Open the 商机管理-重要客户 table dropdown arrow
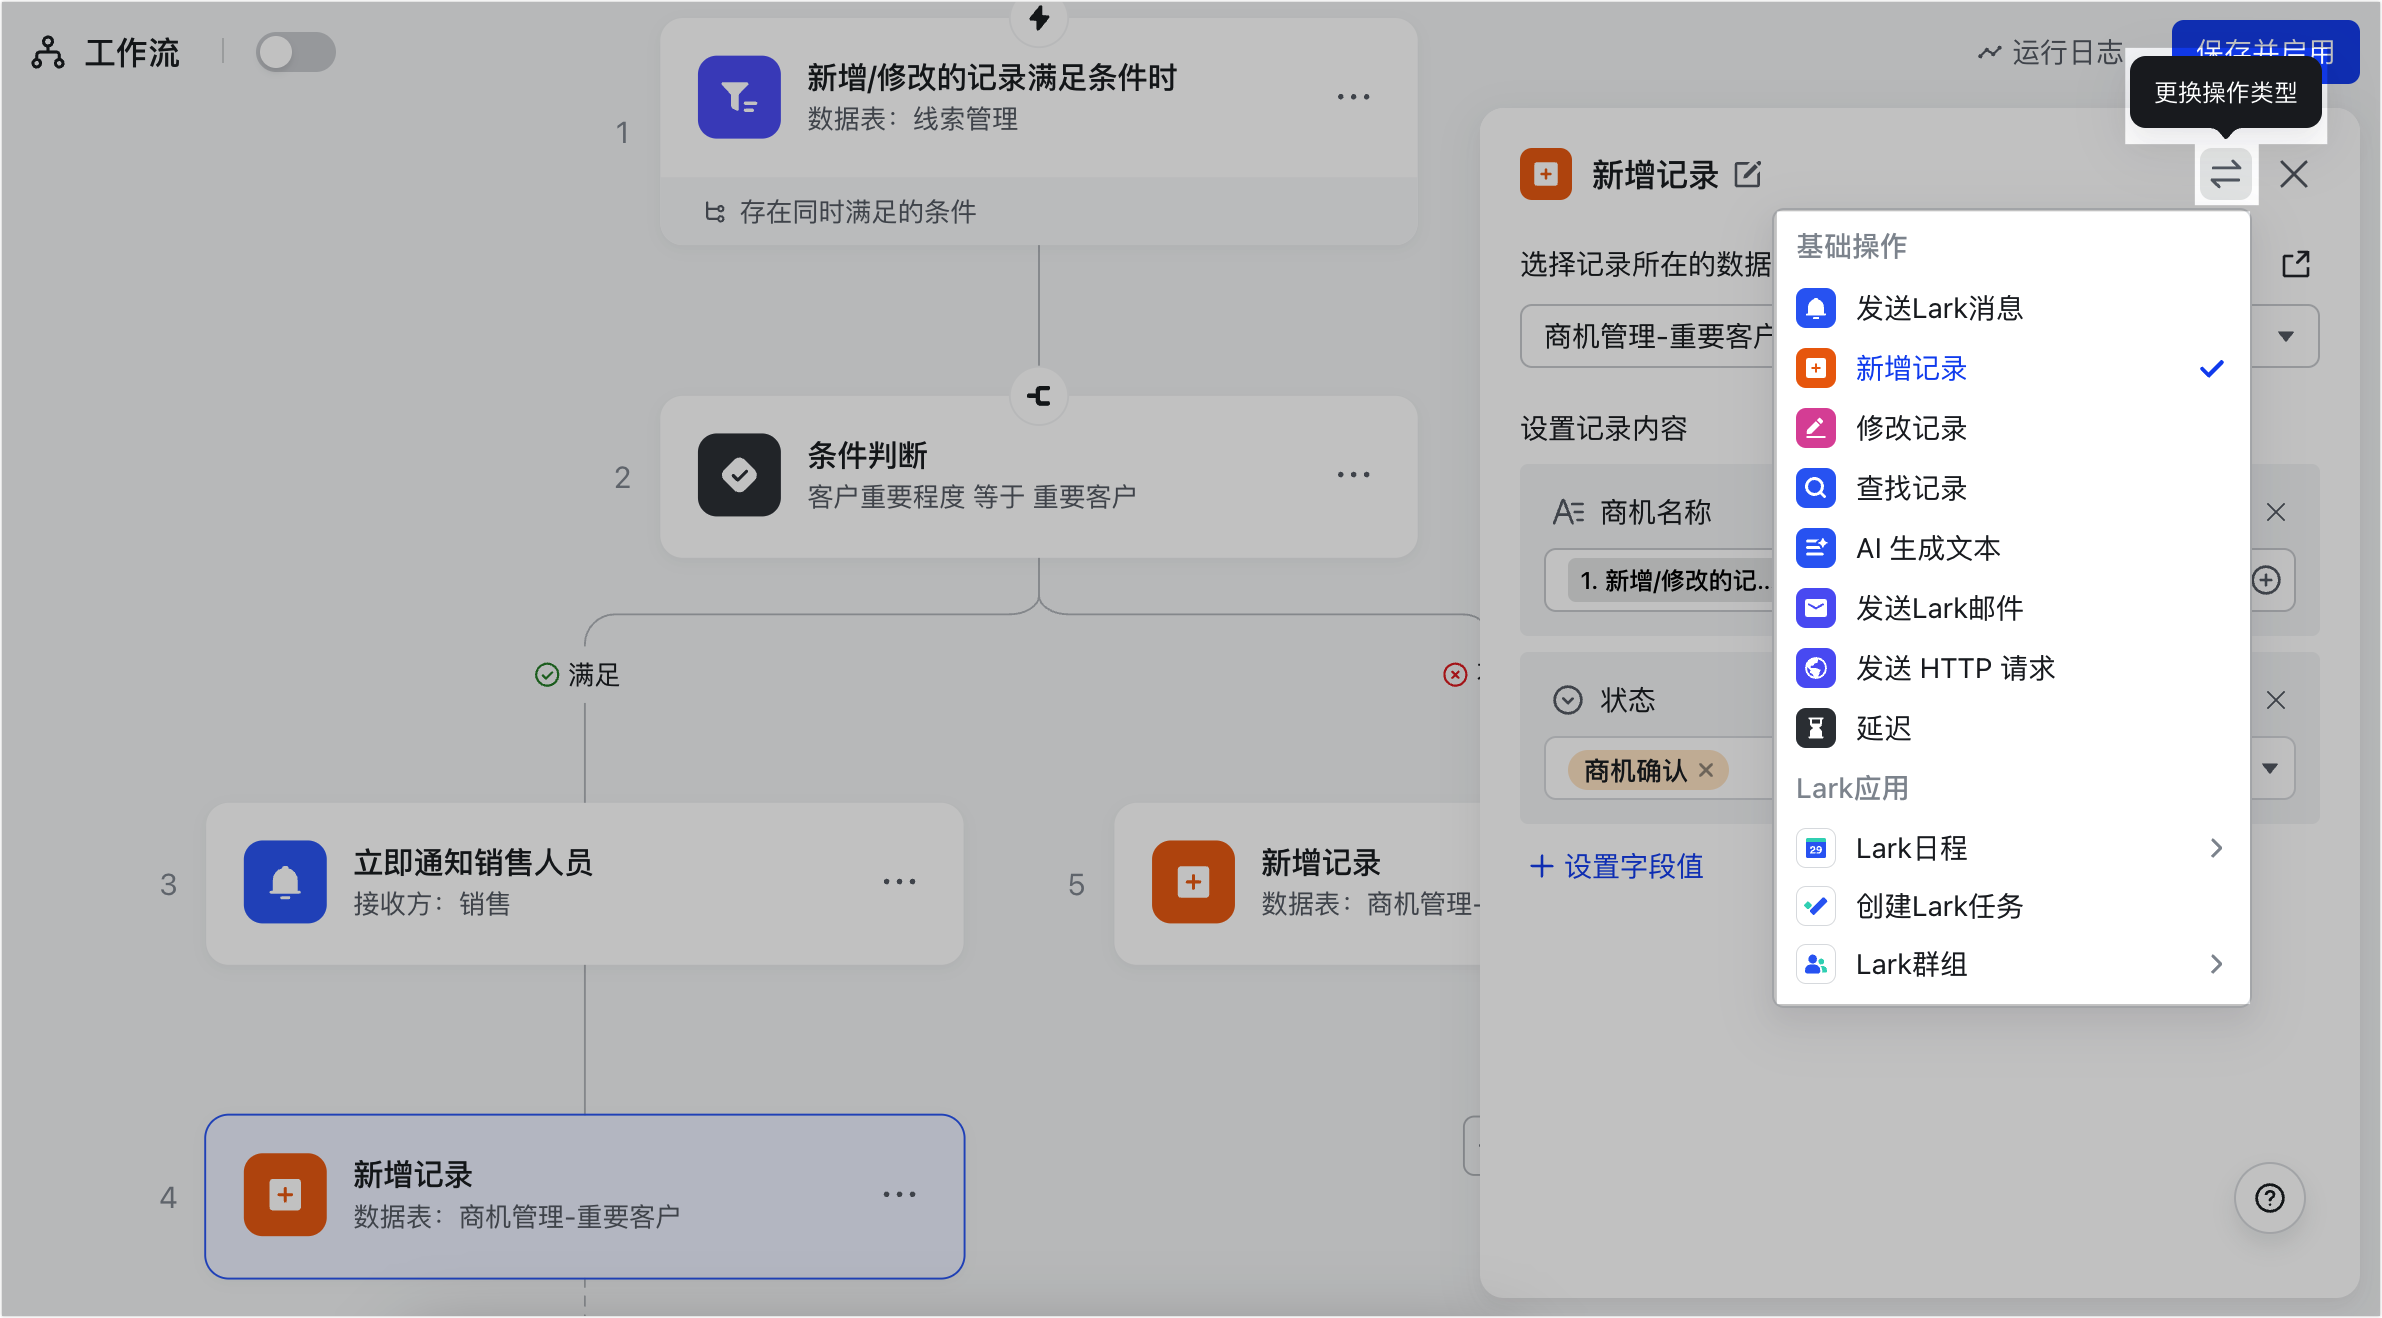Image resolution: width=2382 pixels, height=1318 pixels. pyautogui.click(x=2286, y=337)
